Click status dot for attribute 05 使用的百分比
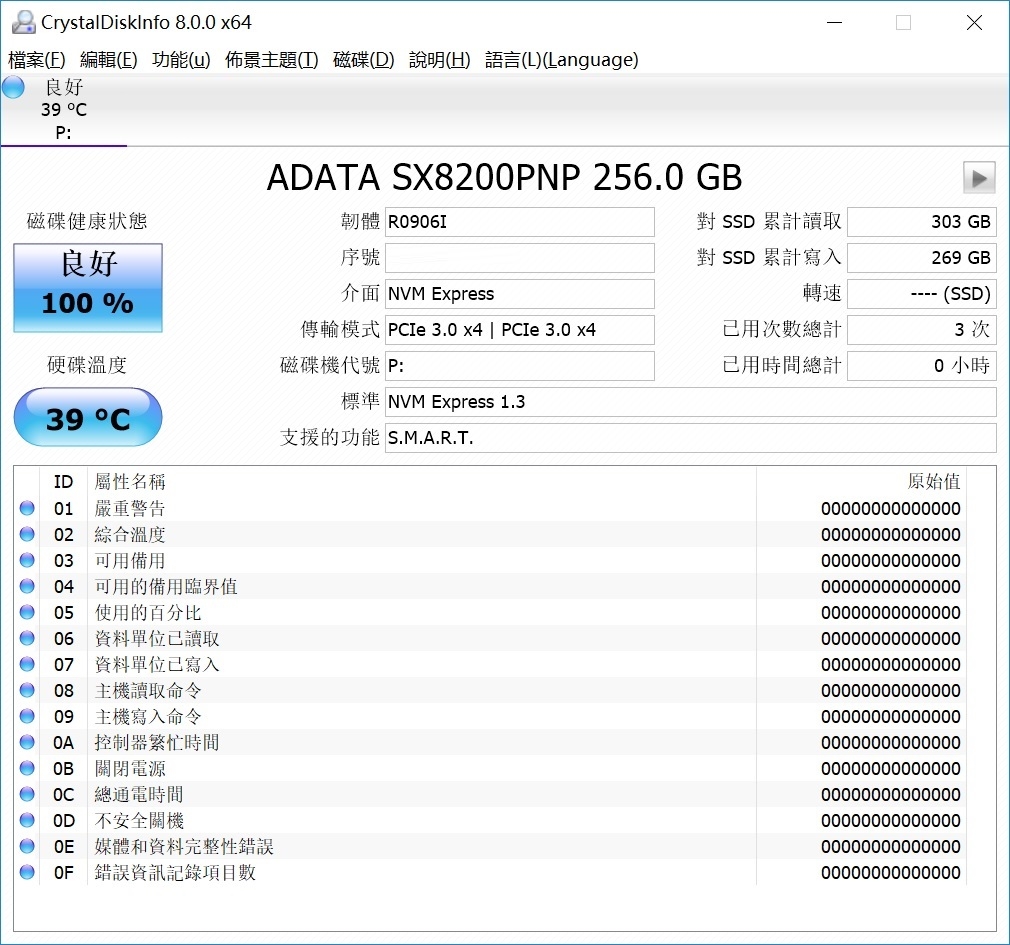 point(27,612)
